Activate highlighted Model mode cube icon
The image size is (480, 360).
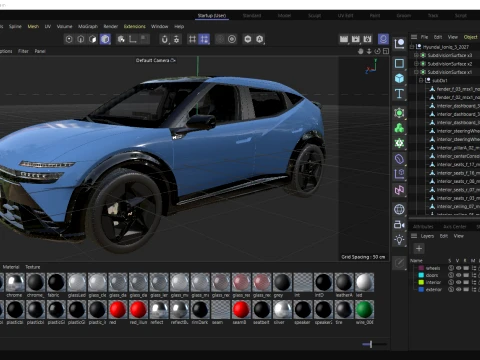pos(105,39)
